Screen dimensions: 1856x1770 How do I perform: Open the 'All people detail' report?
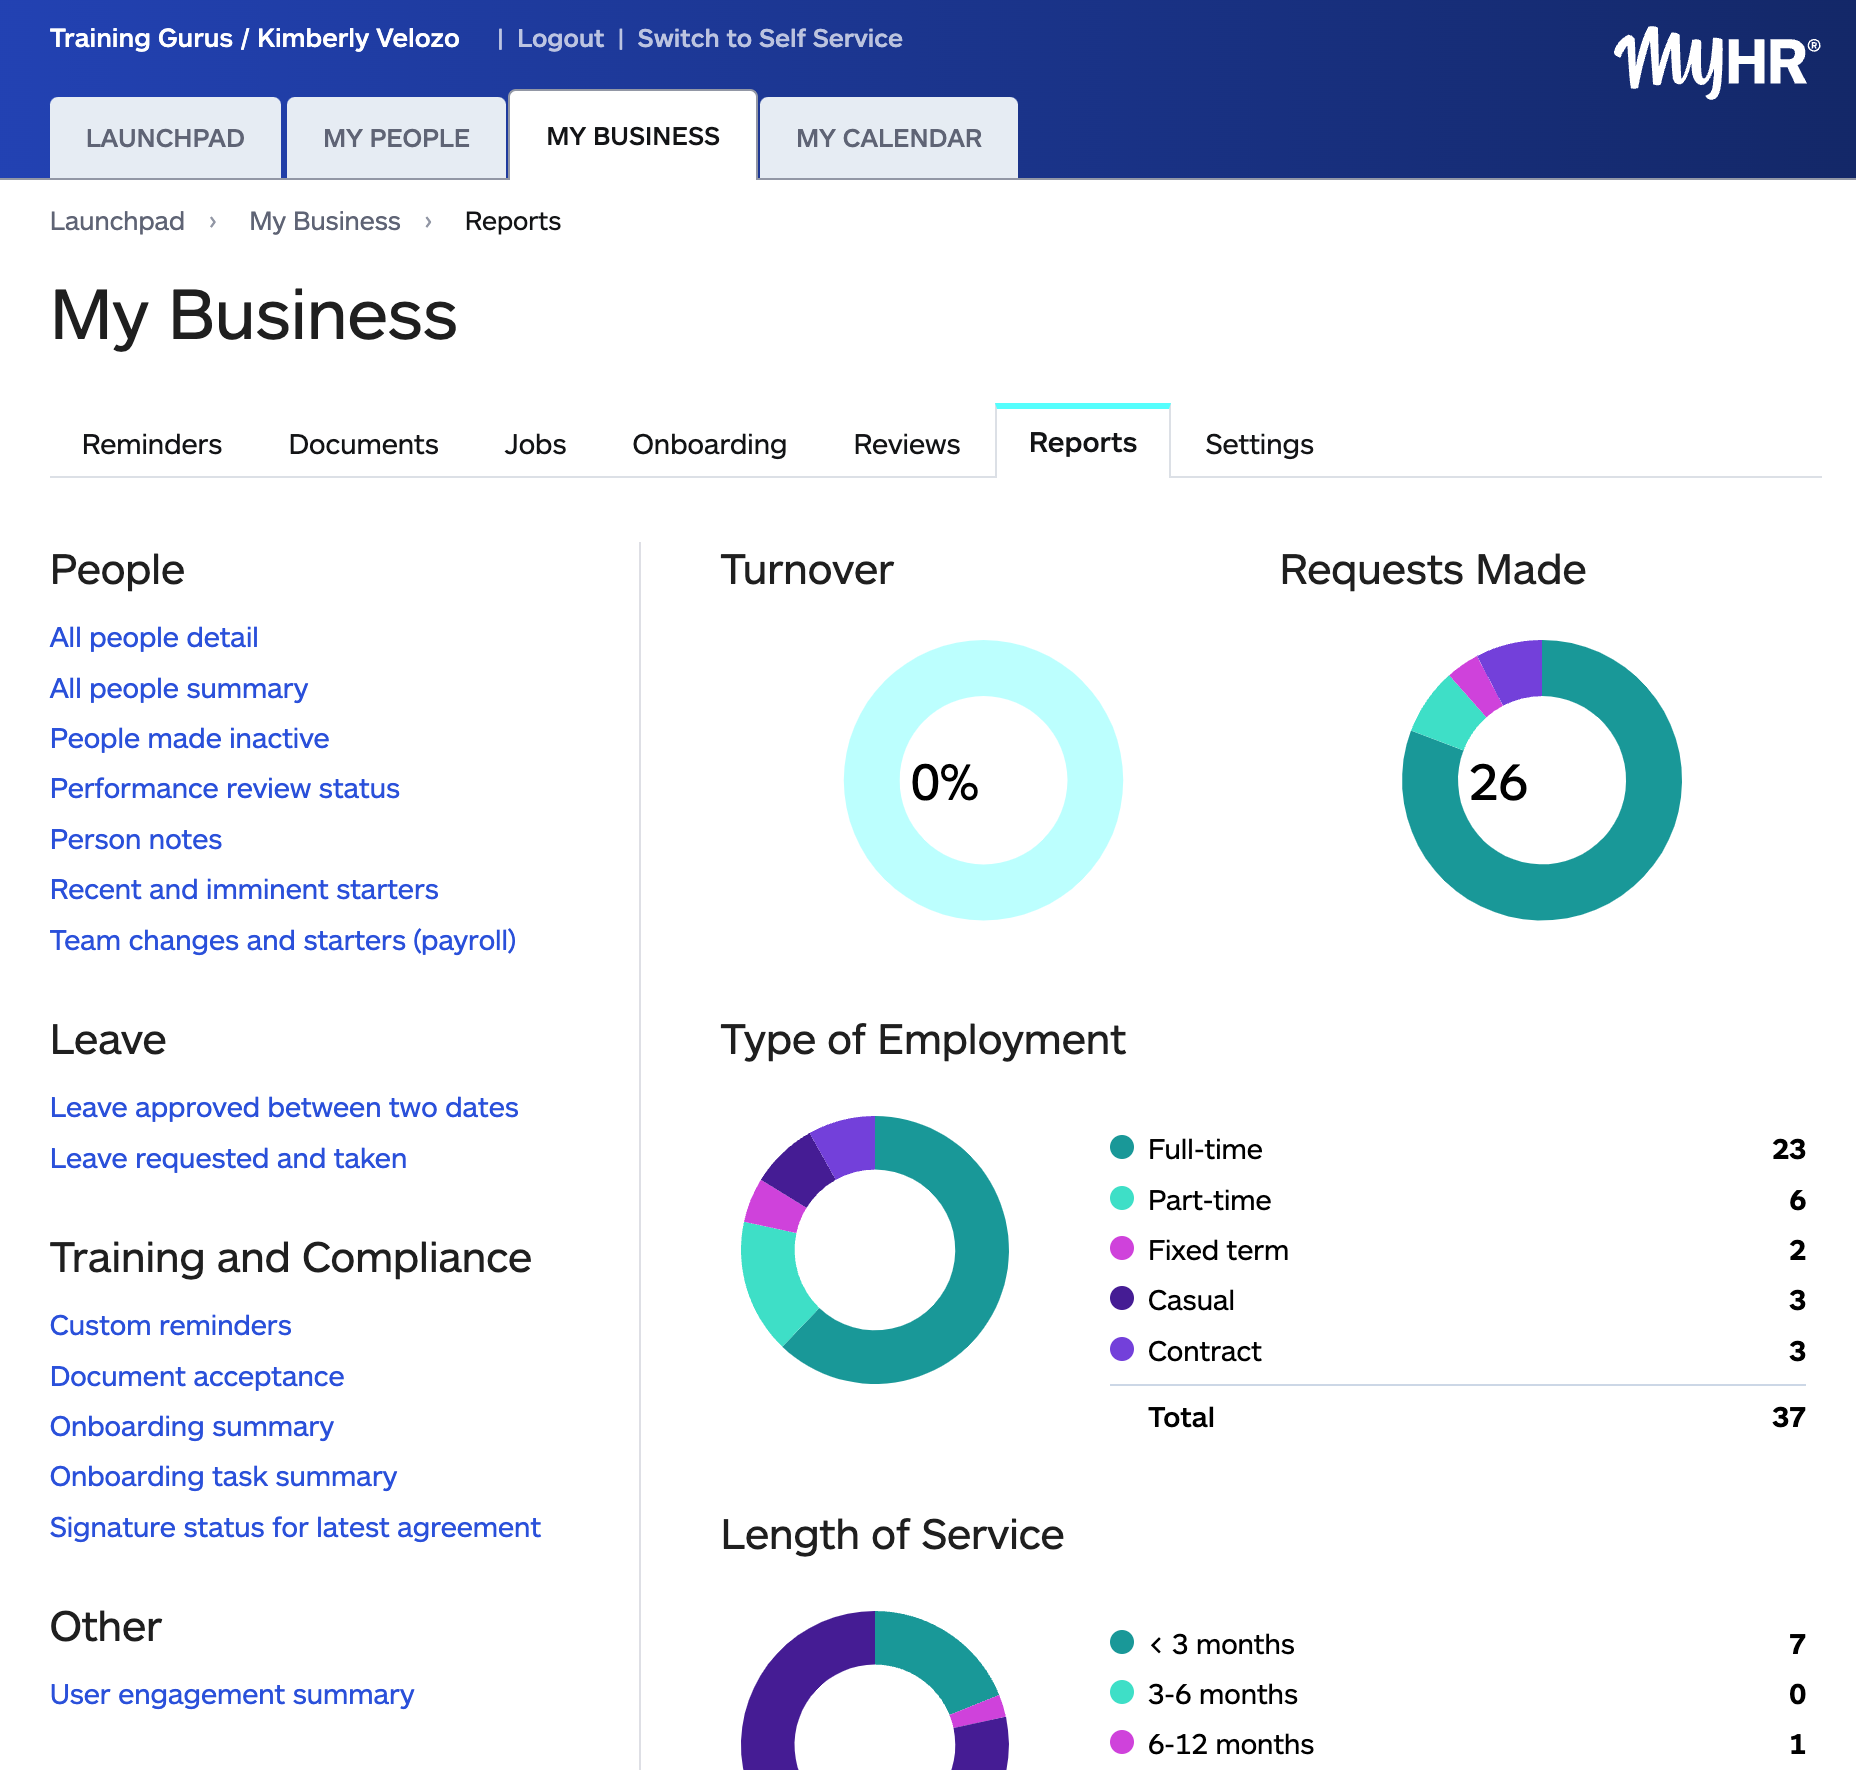pyautogui.click(x=154, y=637)
